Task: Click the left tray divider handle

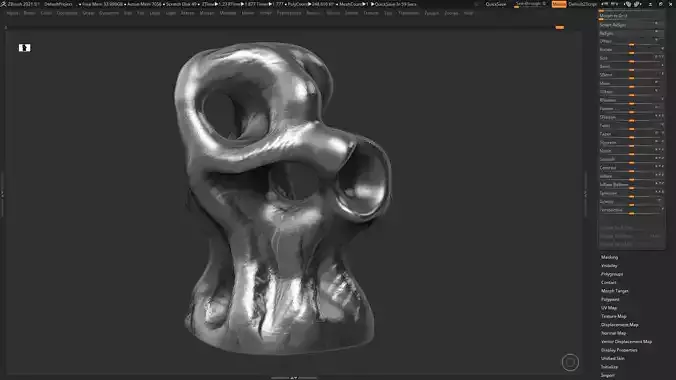Action: (2, 194)
